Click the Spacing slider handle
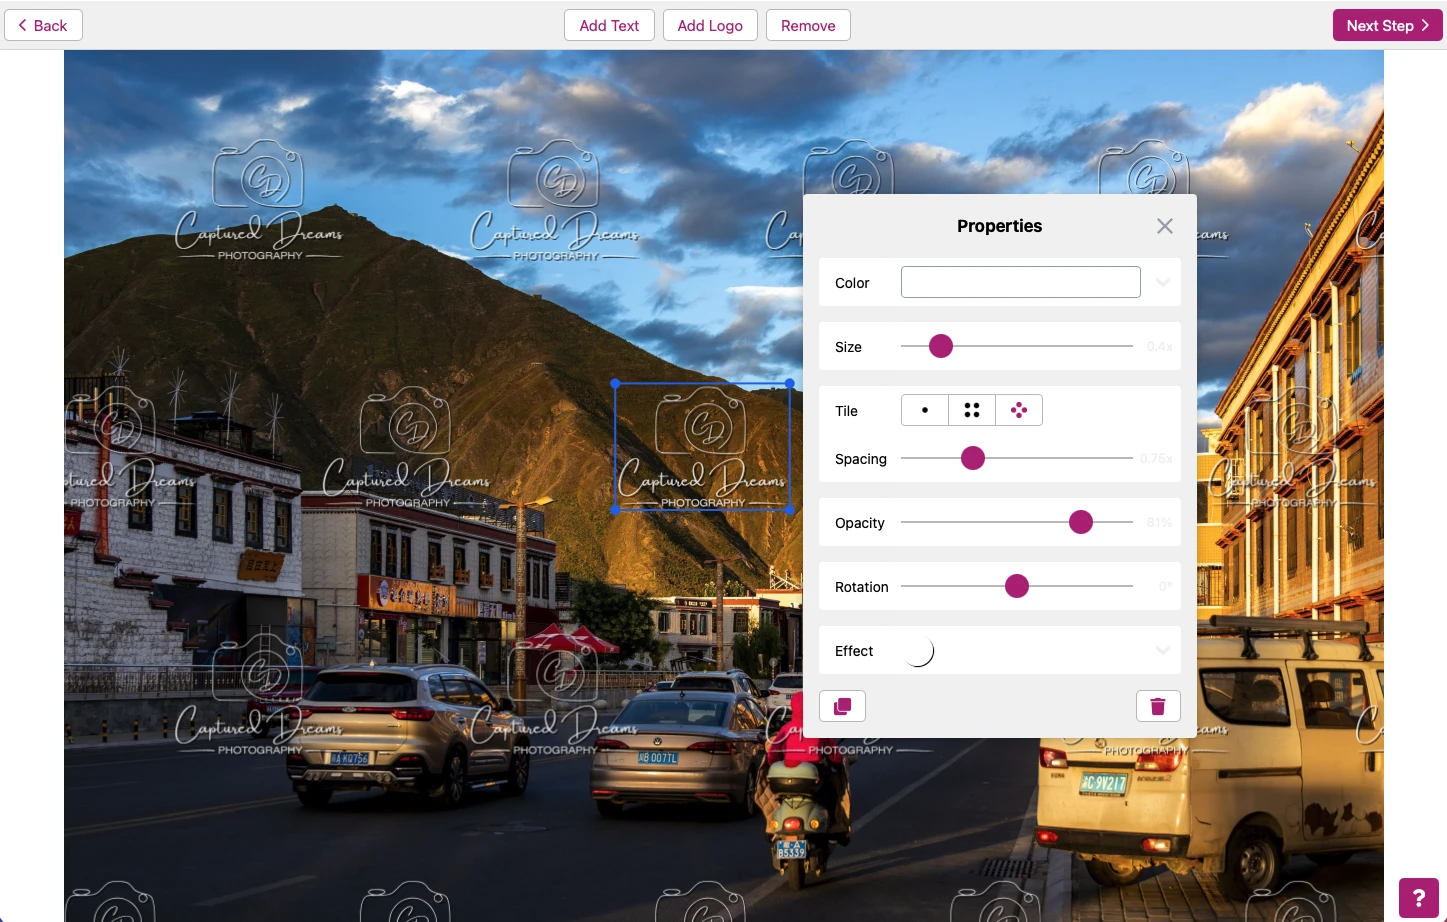The height and width of the screenshot is (922, 1447). pyautogui.click(x=973, y=458)
